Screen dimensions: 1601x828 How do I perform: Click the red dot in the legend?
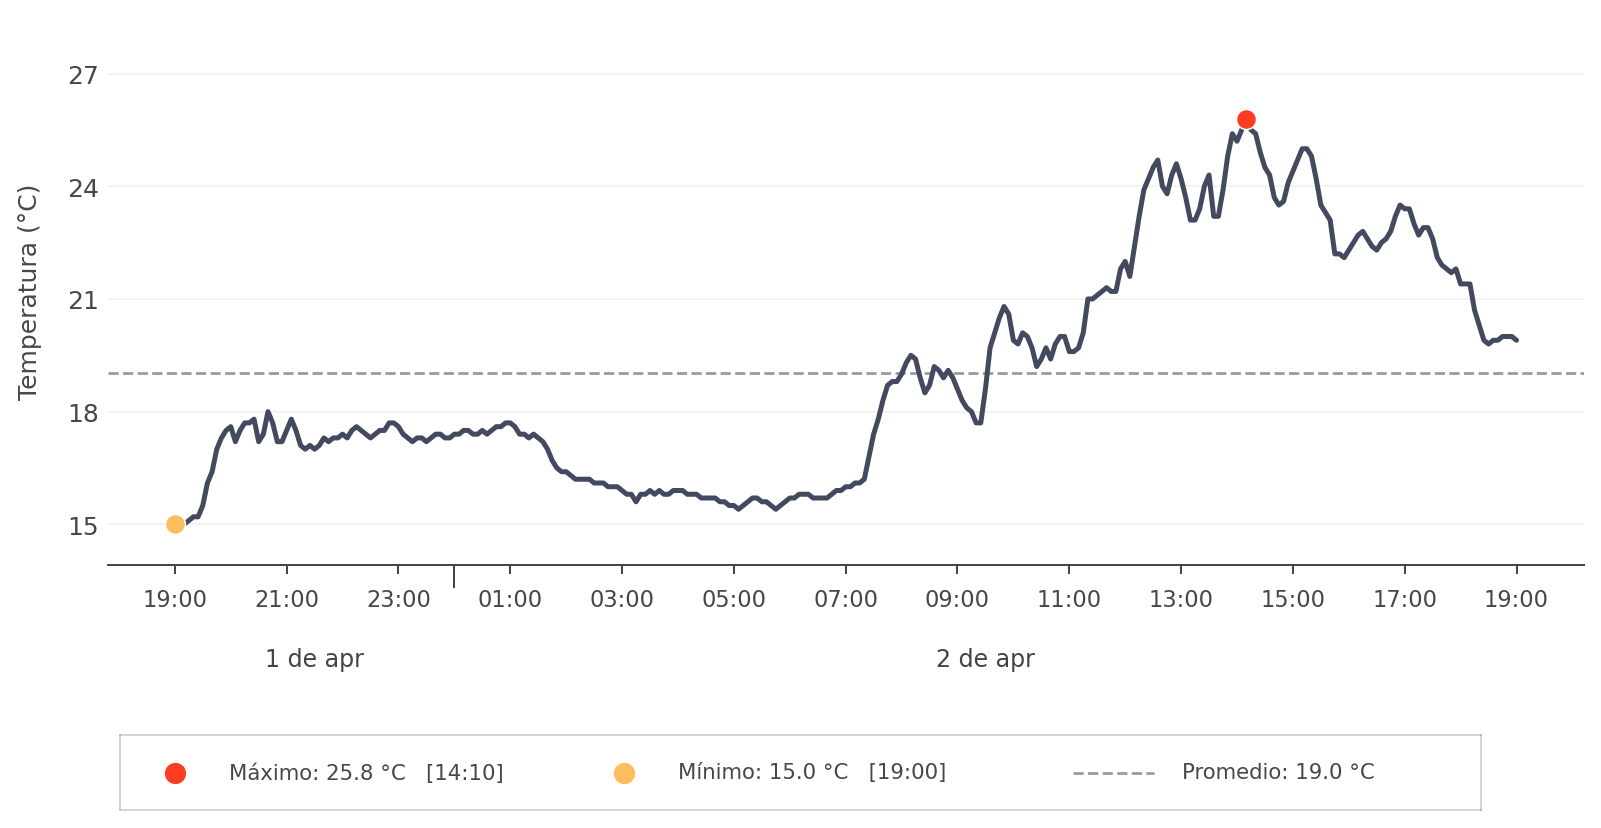[175, 773]
